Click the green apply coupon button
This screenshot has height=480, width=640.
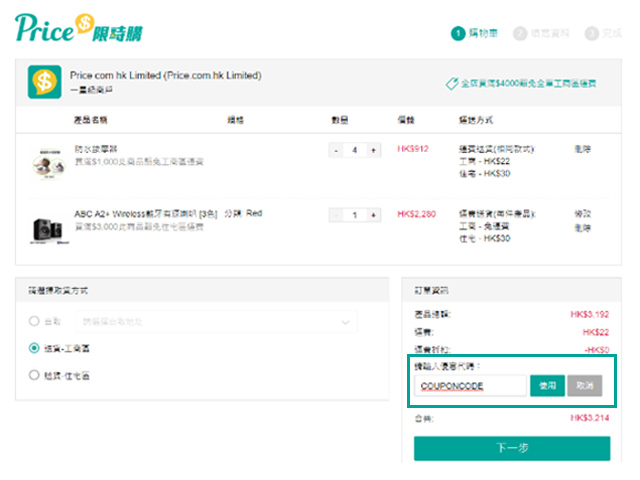click(x=547, y=386)
